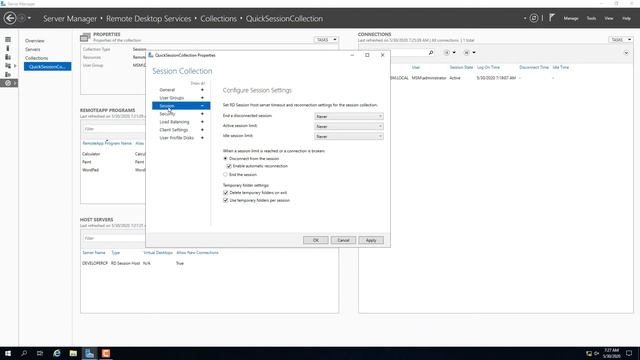Expand the General section plus sign

[202, 90]
